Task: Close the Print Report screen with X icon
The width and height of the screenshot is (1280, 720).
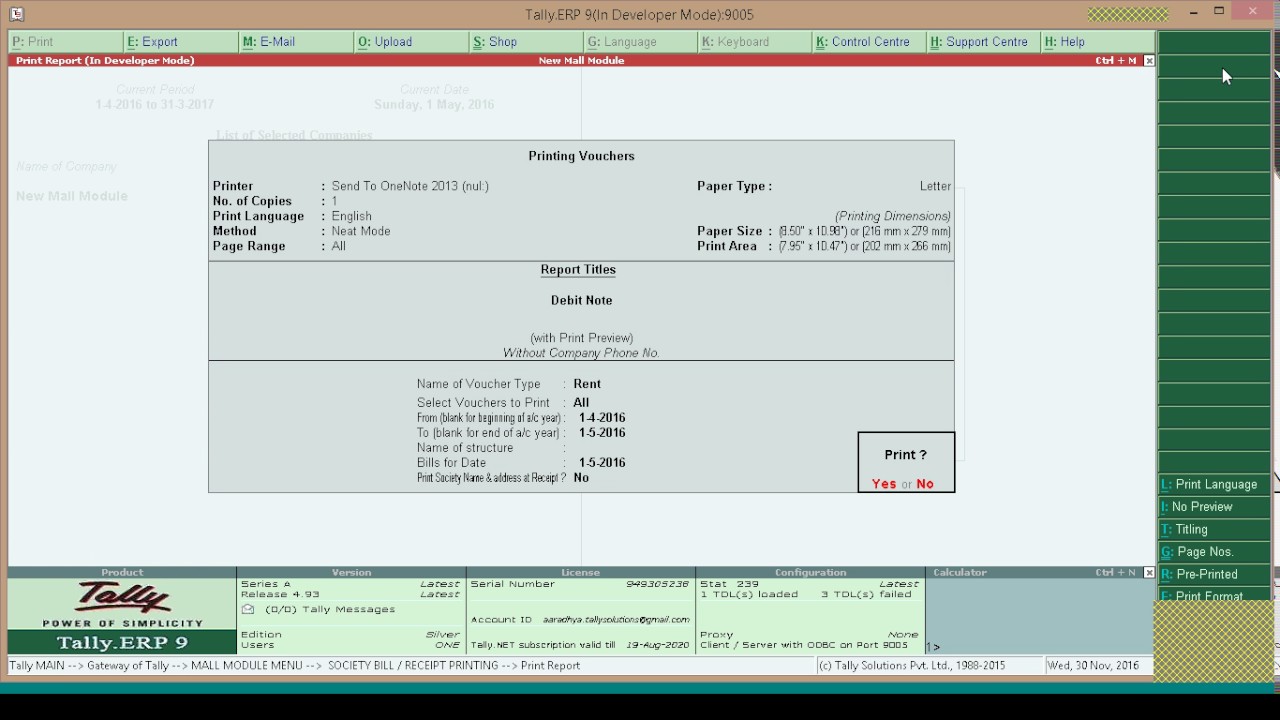Action: pos(1149,61)
